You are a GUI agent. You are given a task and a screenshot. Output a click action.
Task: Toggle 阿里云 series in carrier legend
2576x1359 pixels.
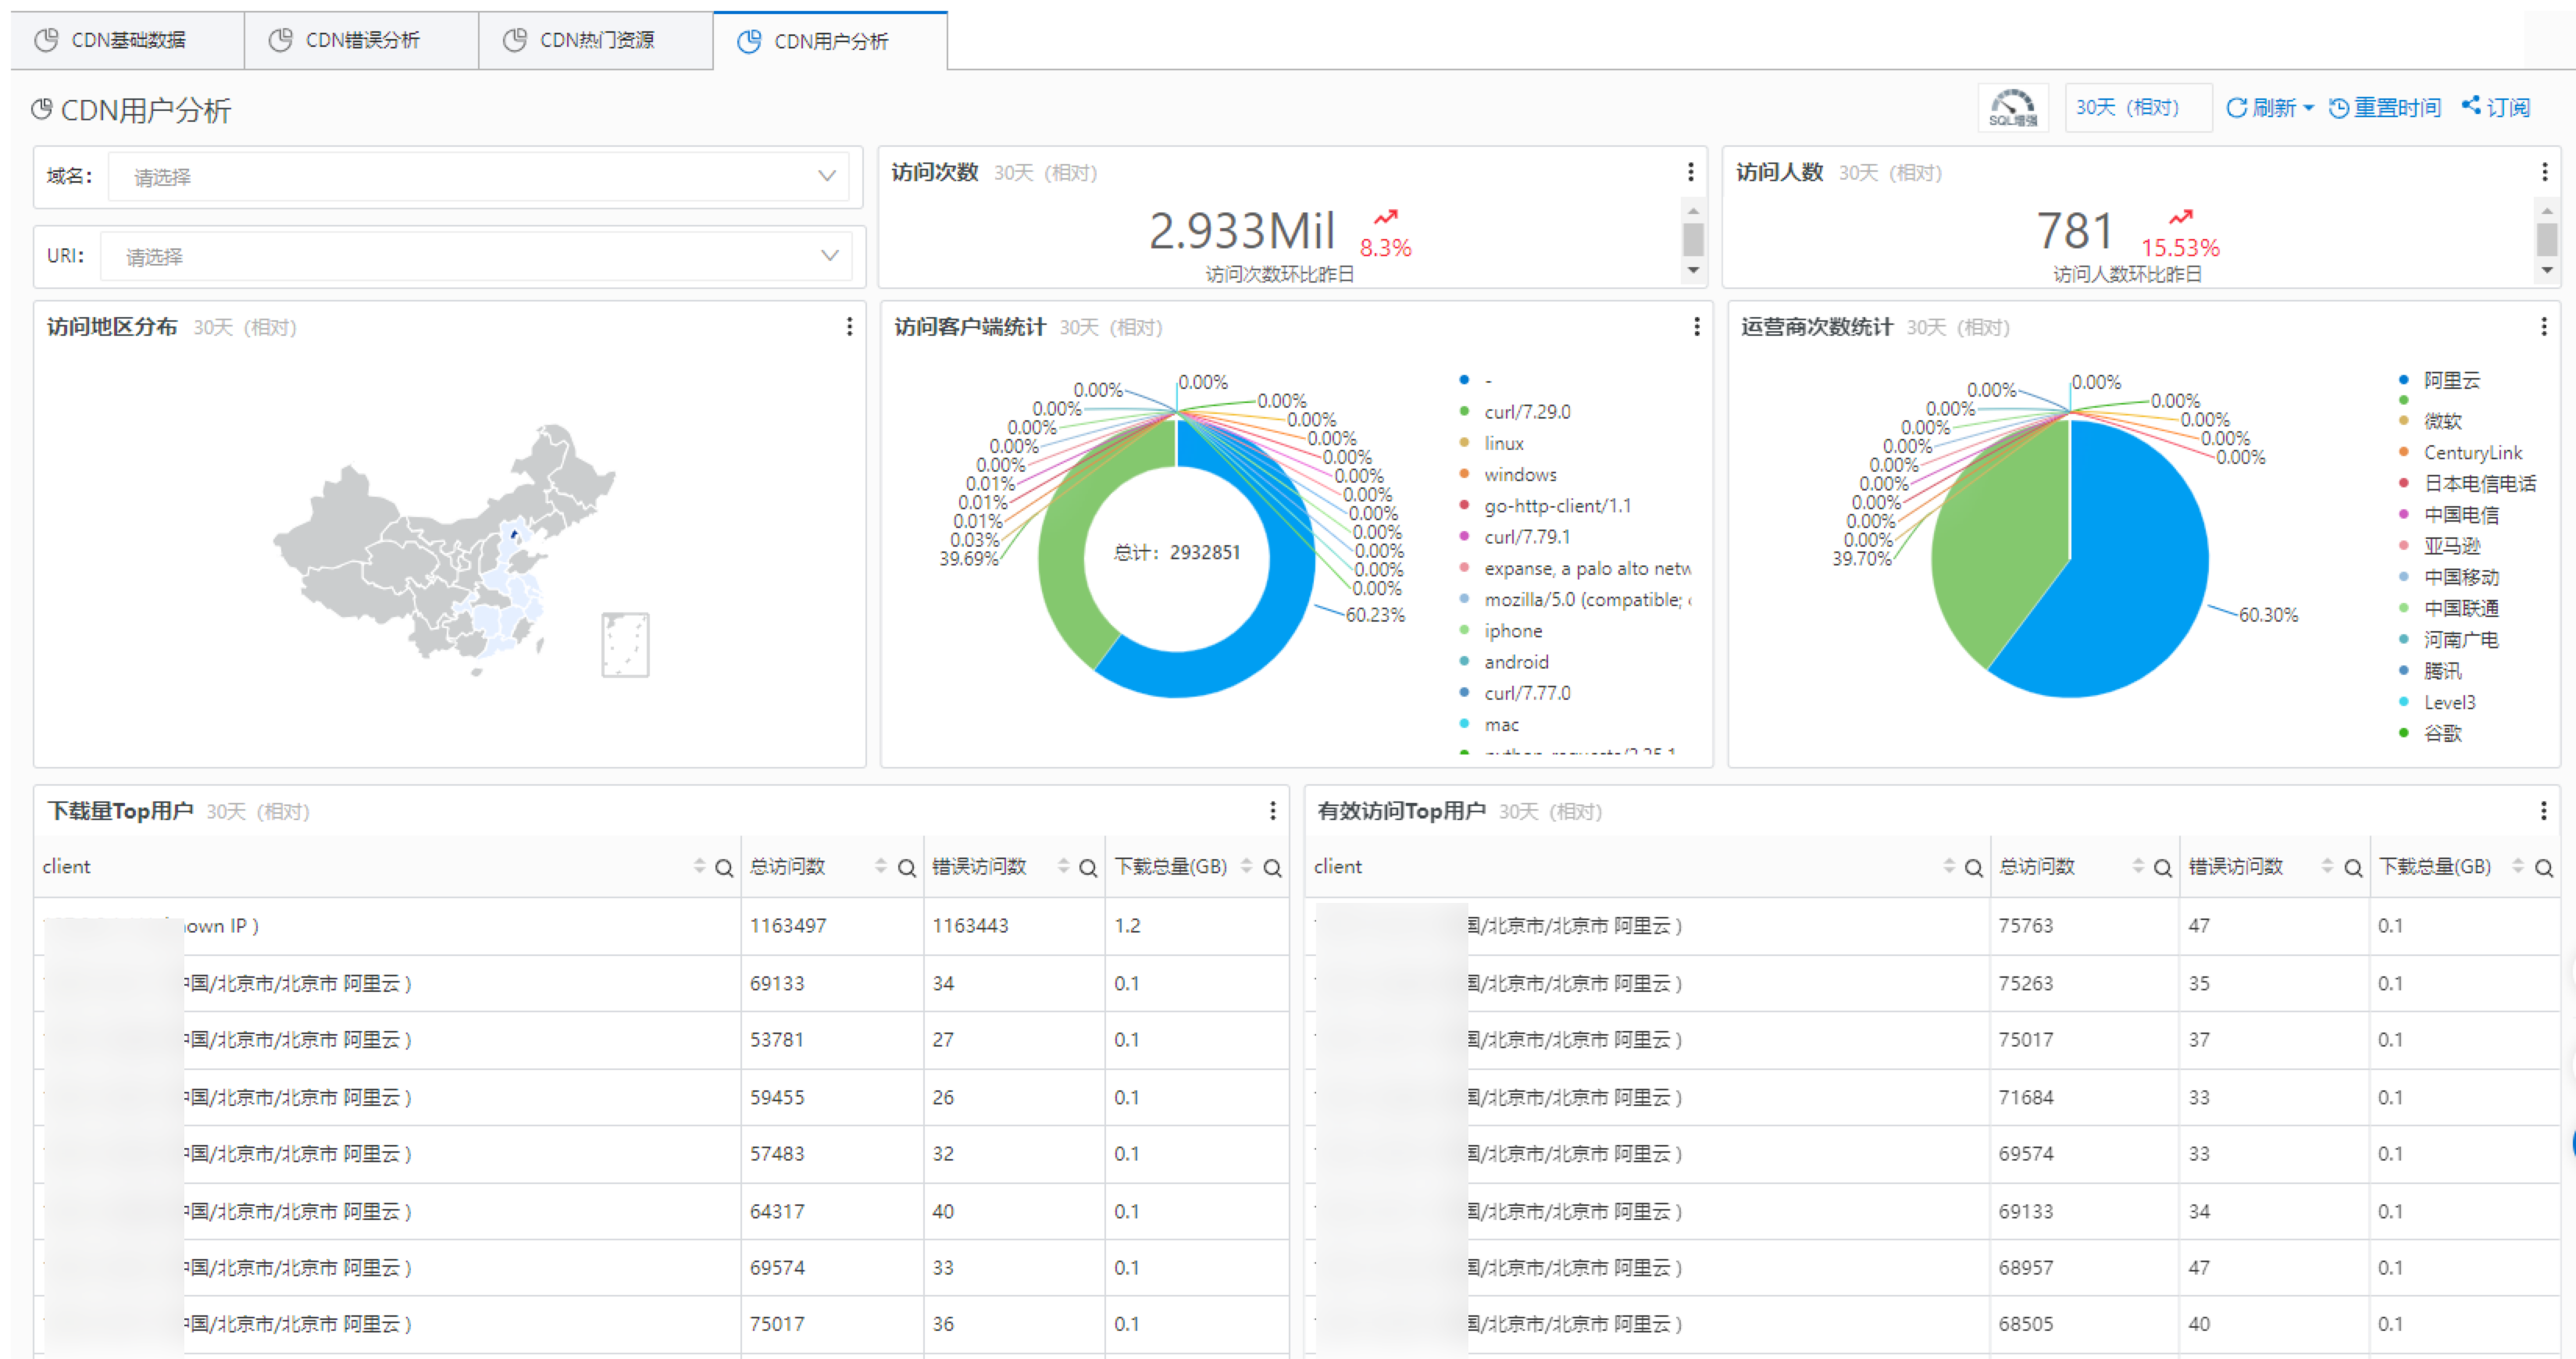(2450, 380)
